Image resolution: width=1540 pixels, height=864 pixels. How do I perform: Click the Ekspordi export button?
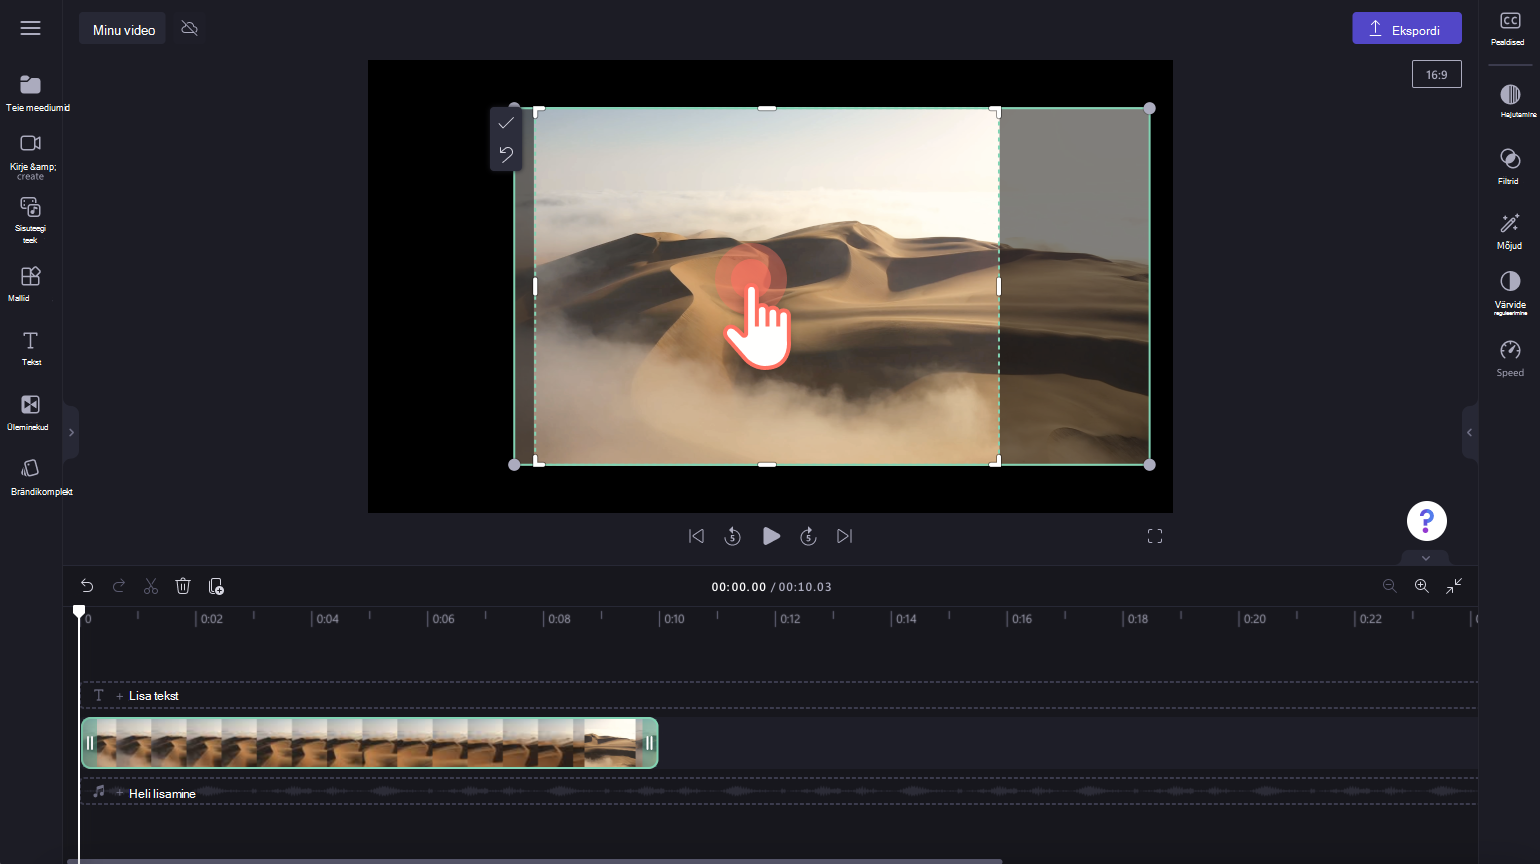point(1407,28)
